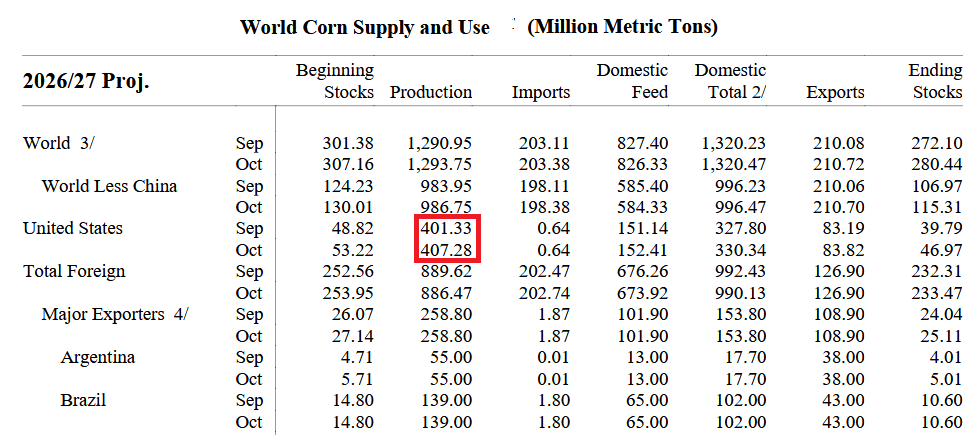Click Total Foreign Oct domestic total 990.13

pyautogui.click(x=740, y=293)
